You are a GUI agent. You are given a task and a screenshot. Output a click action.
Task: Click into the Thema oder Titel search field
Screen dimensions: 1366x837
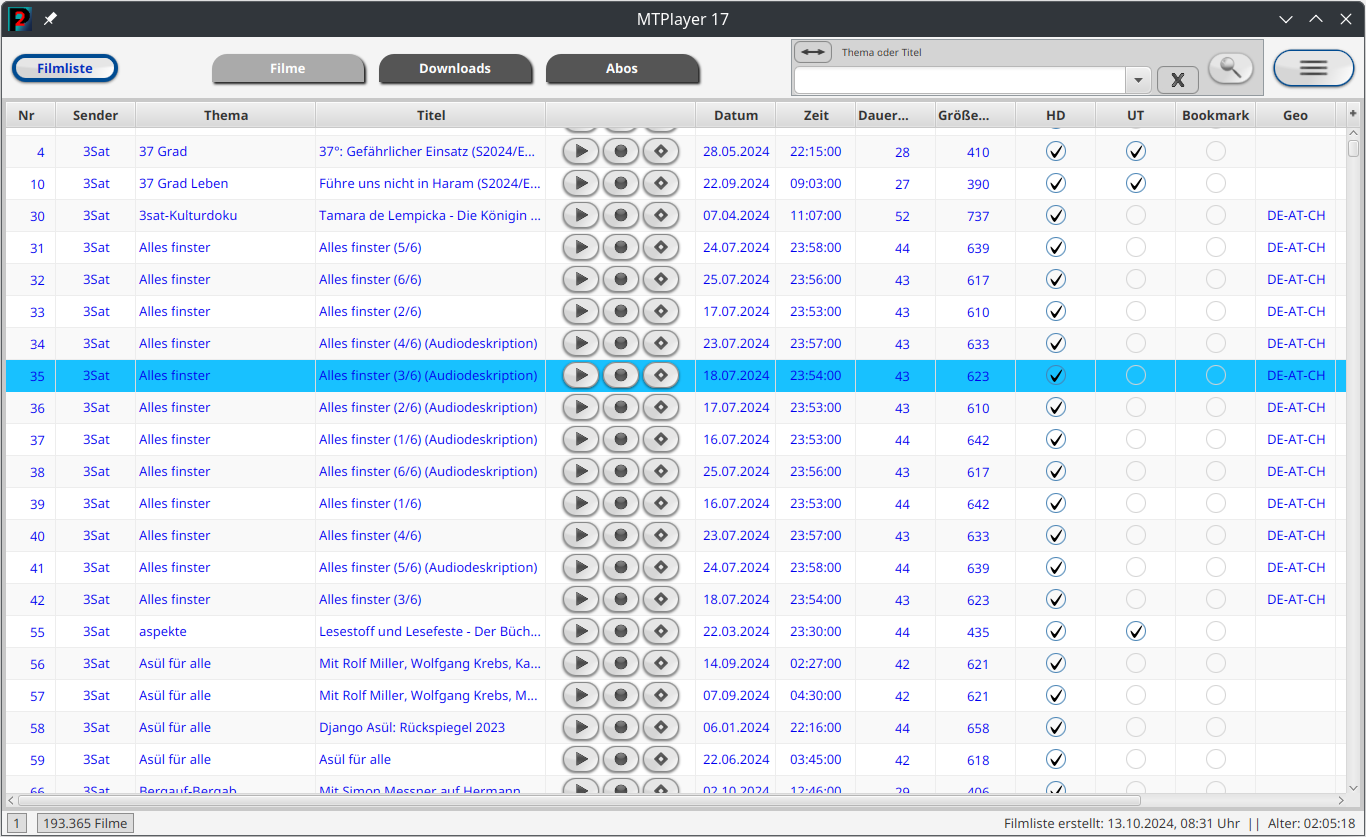click(x=960, y=80)
